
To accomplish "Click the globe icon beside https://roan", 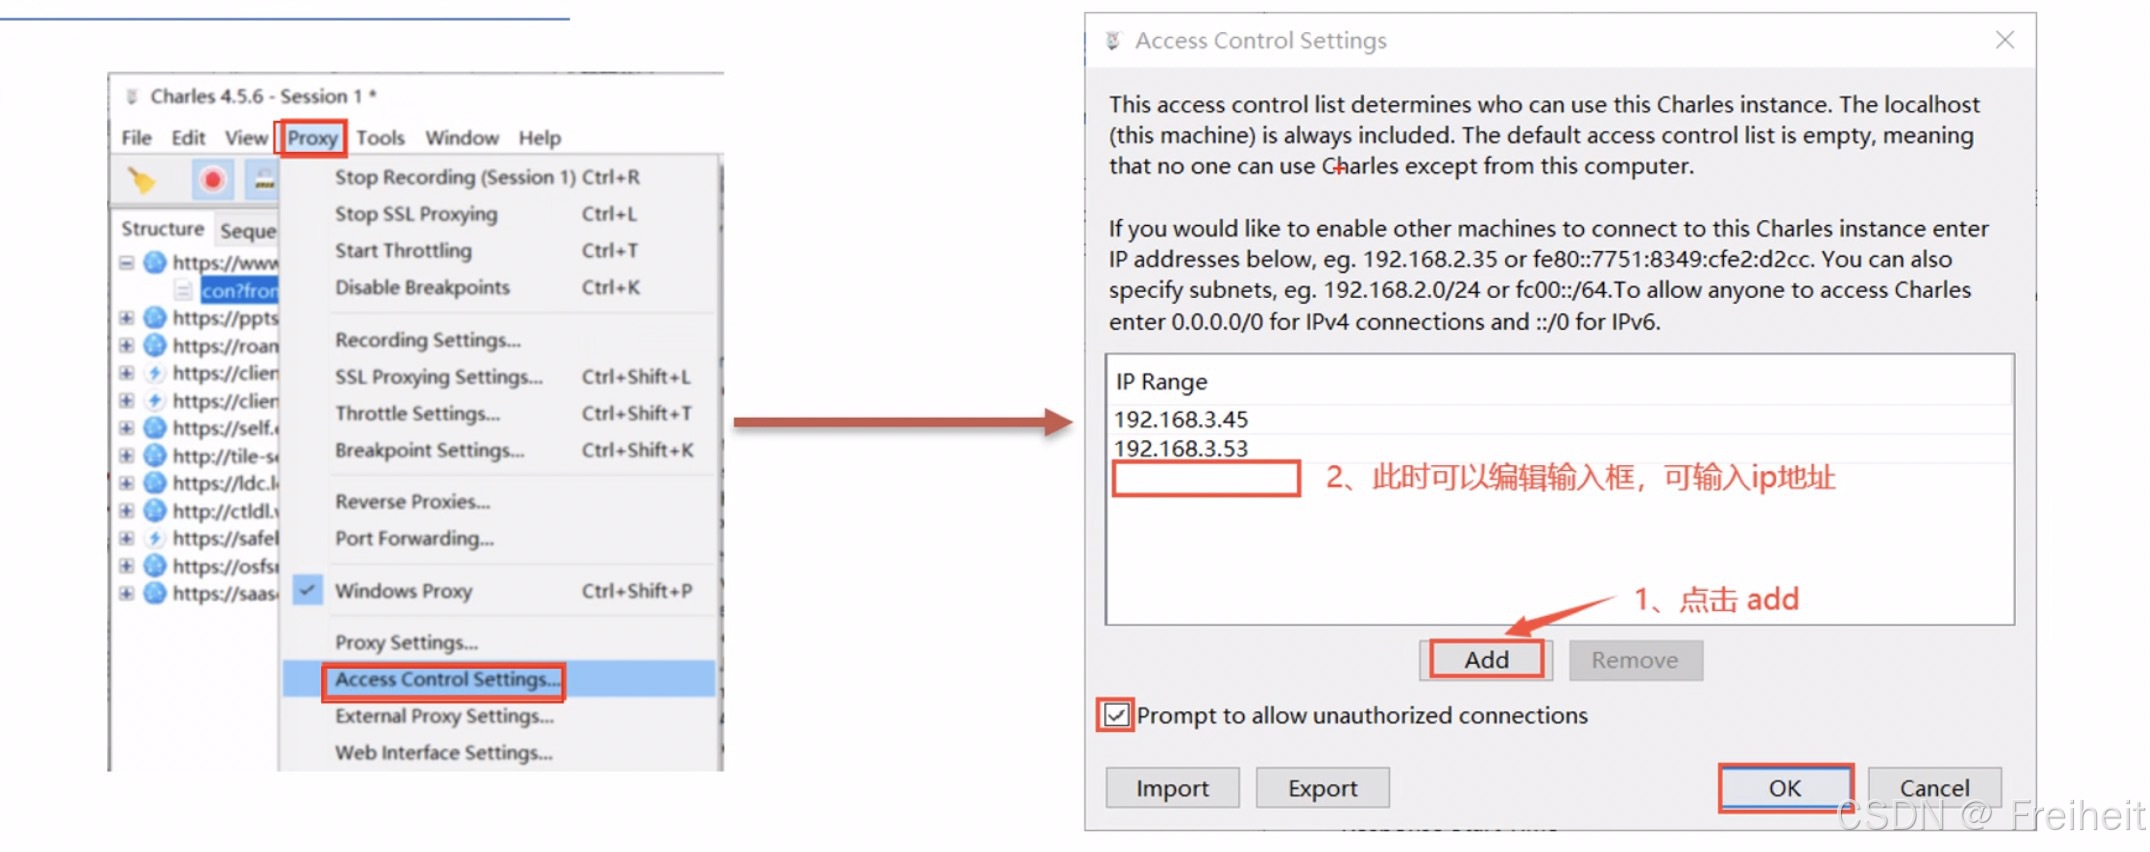I will [155, 345].
